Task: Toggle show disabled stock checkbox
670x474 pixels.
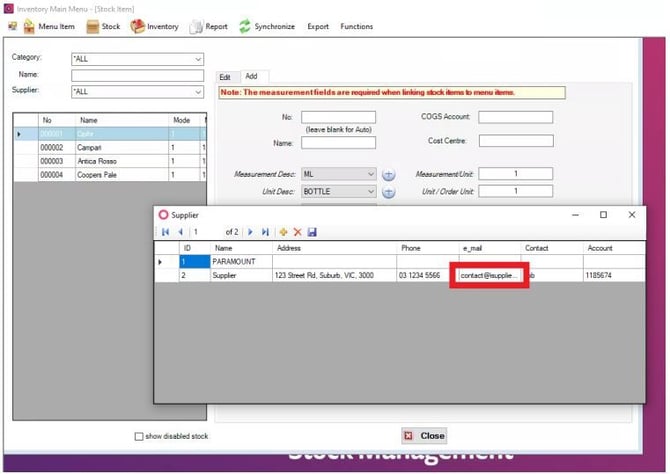Action: point(139,436)
